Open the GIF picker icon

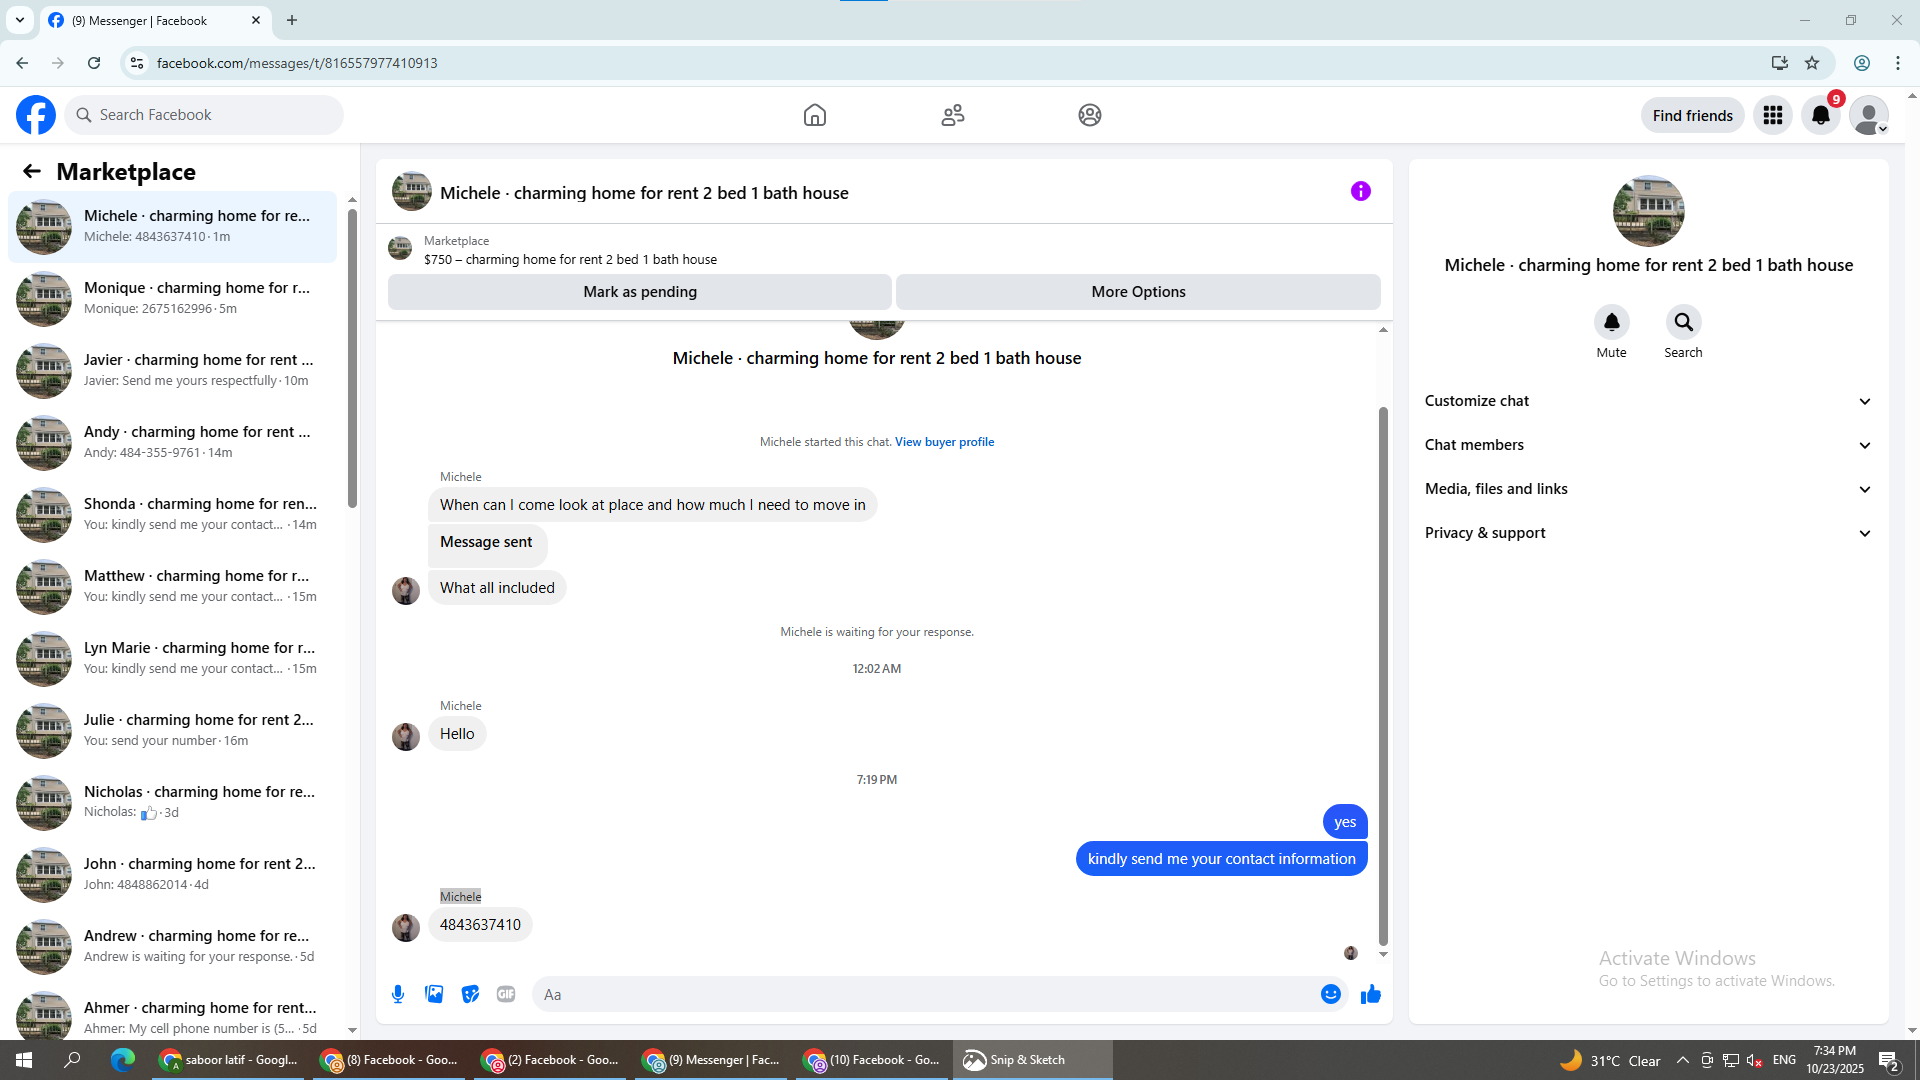pyautogui.click(x=506, y=994)
